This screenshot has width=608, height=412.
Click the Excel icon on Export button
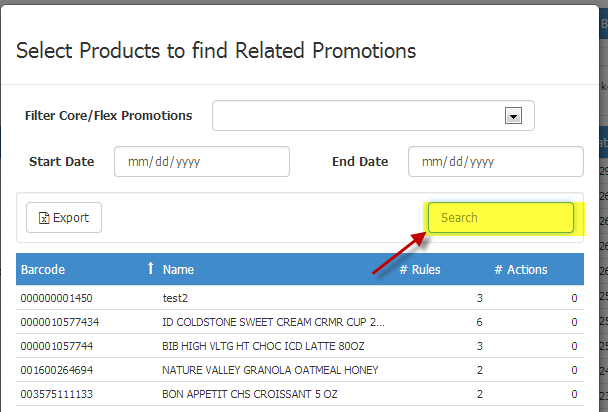coord(44,218)
